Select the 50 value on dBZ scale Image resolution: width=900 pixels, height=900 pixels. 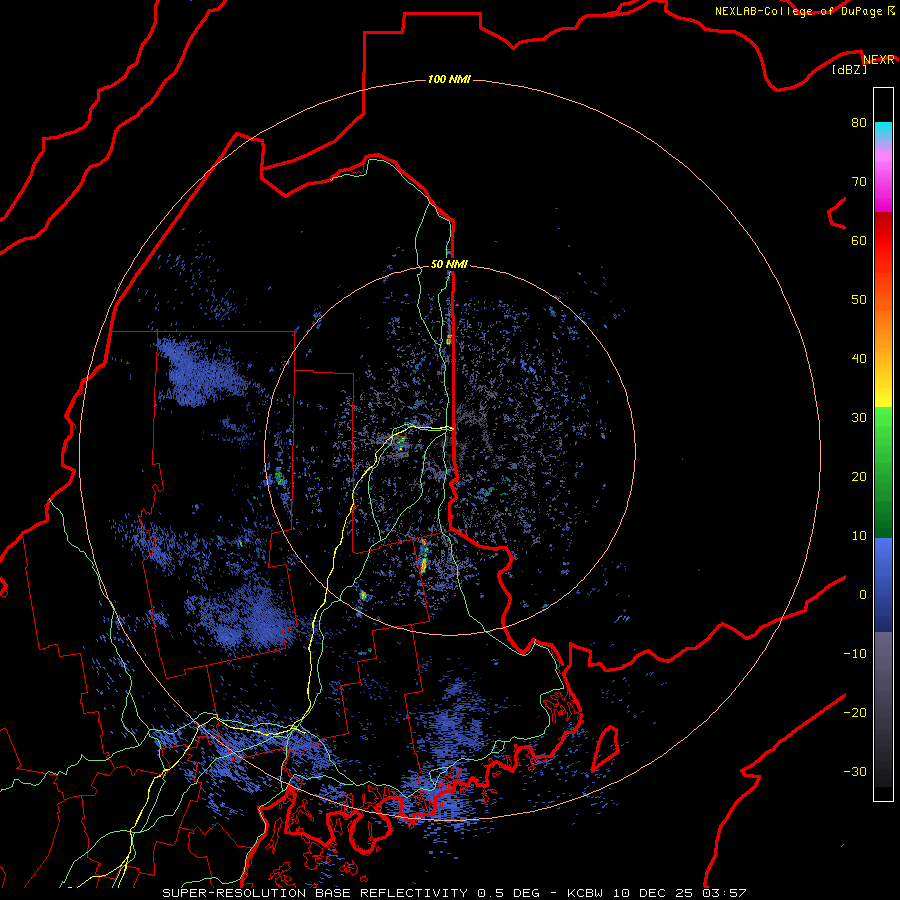coord(859,300)
